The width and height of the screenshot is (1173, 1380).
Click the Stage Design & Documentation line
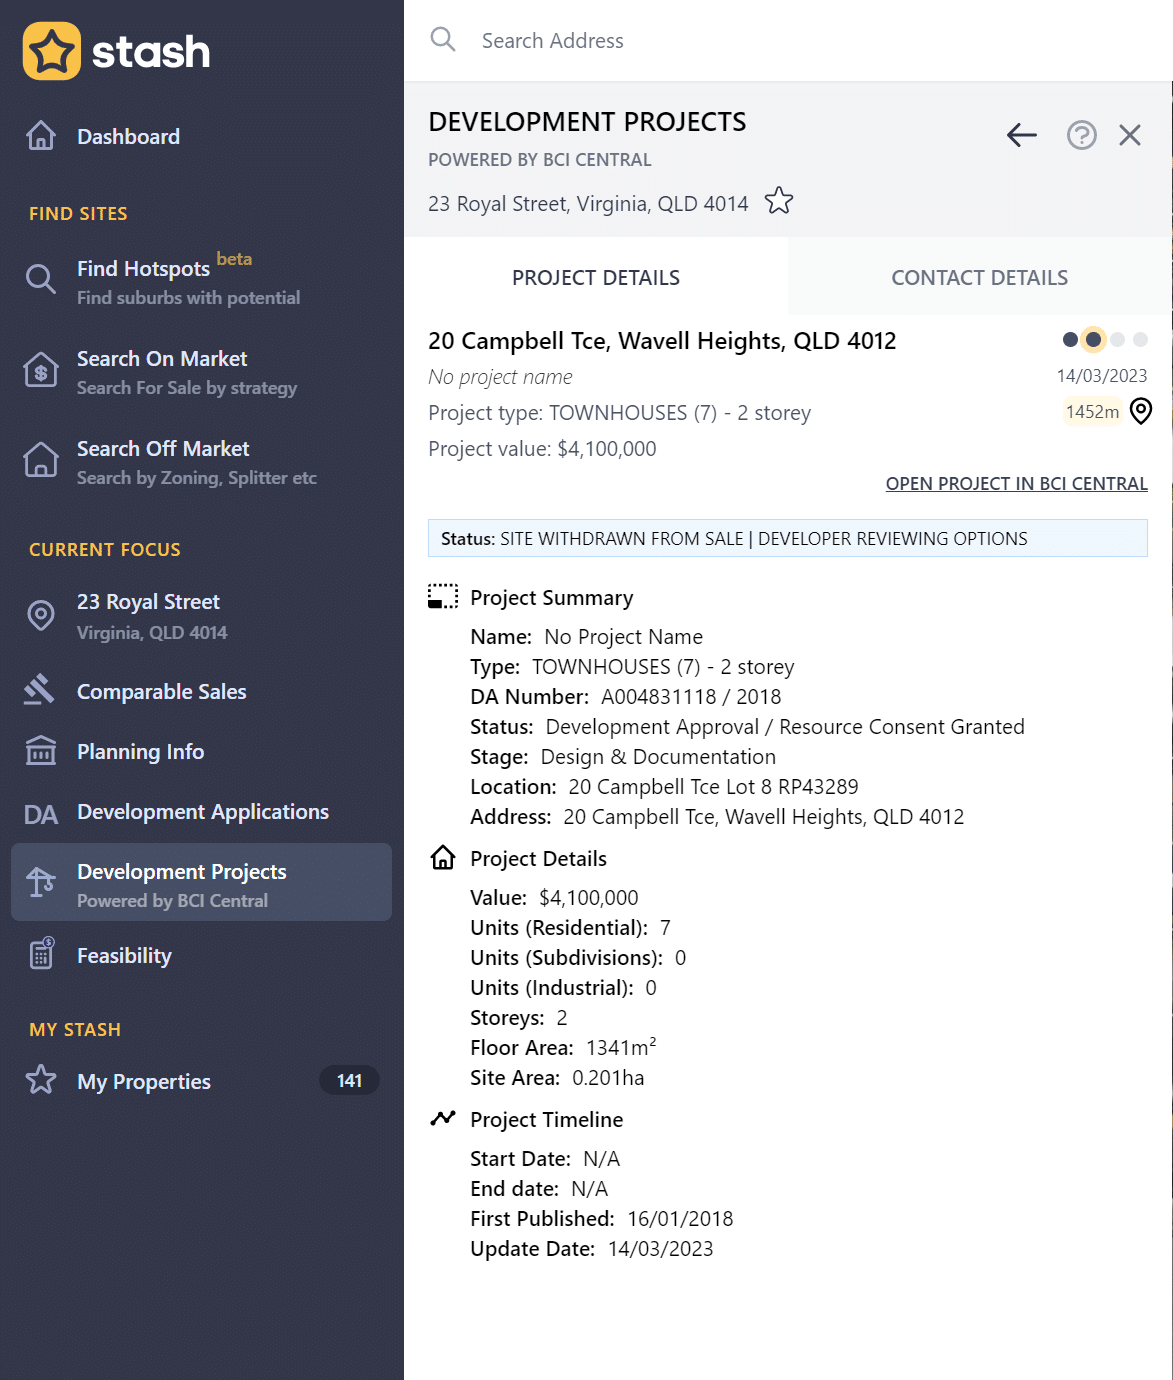point(623,756)
